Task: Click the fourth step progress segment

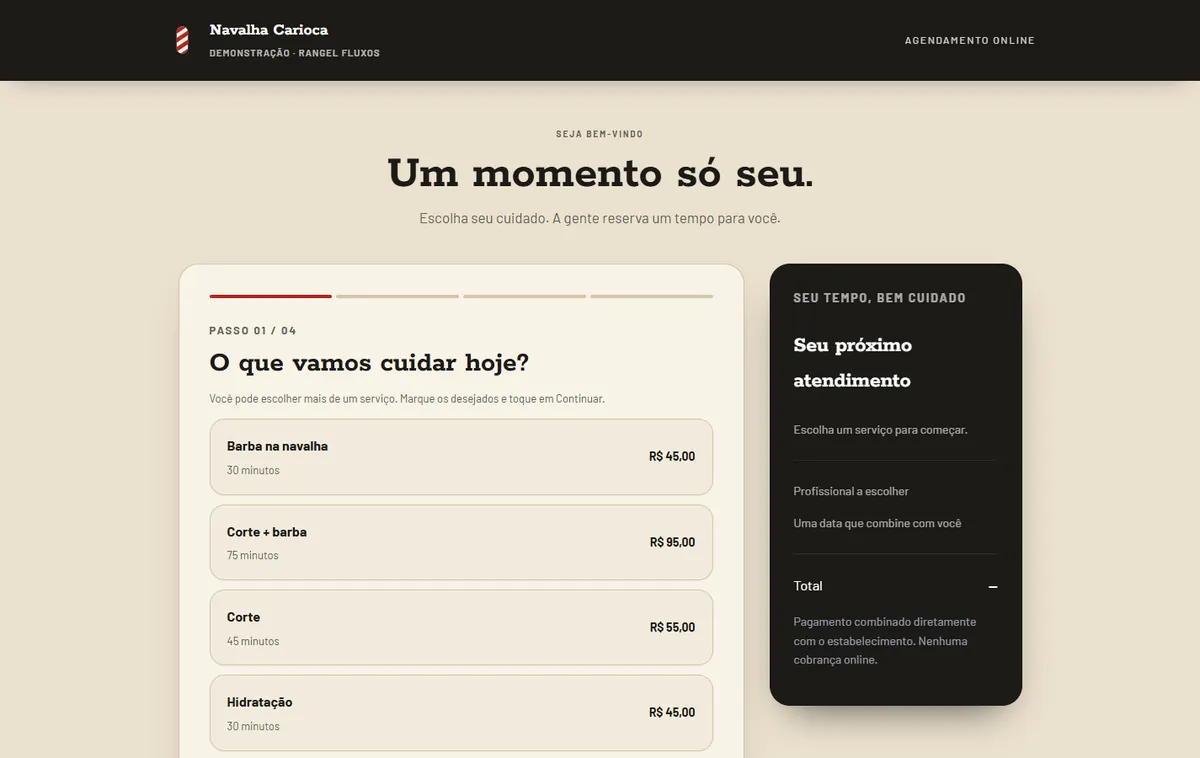Action: (651, 296)
